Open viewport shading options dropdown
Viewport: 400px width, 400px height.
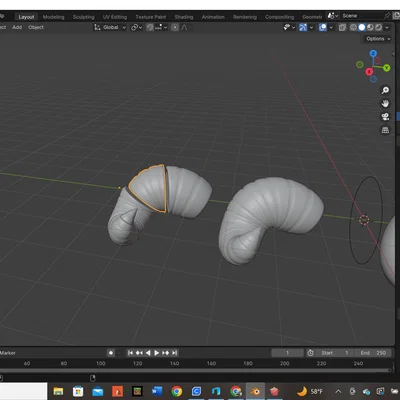tap(387, 28)
